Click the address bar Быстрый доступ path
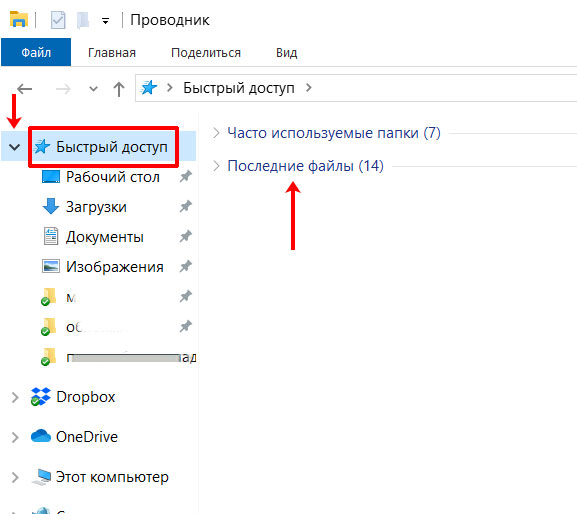Image resolution: width=577 pixels, height=514 pixels. [239, 88]
